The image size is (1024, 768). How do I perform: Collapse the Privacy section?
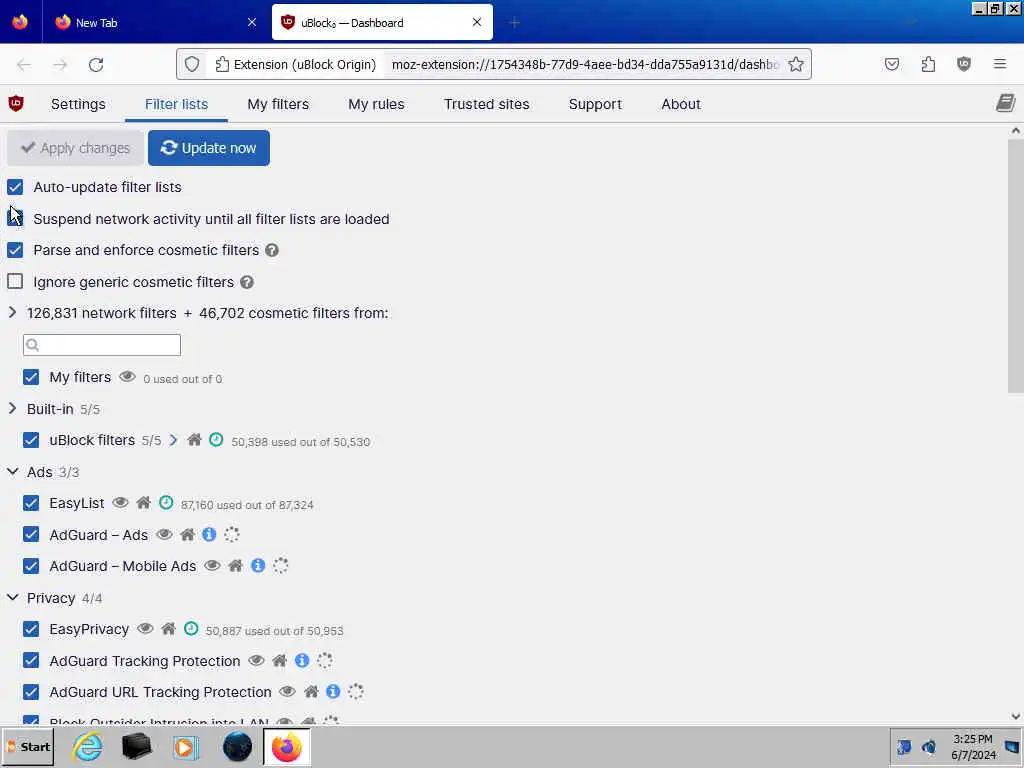pos(12,598)
